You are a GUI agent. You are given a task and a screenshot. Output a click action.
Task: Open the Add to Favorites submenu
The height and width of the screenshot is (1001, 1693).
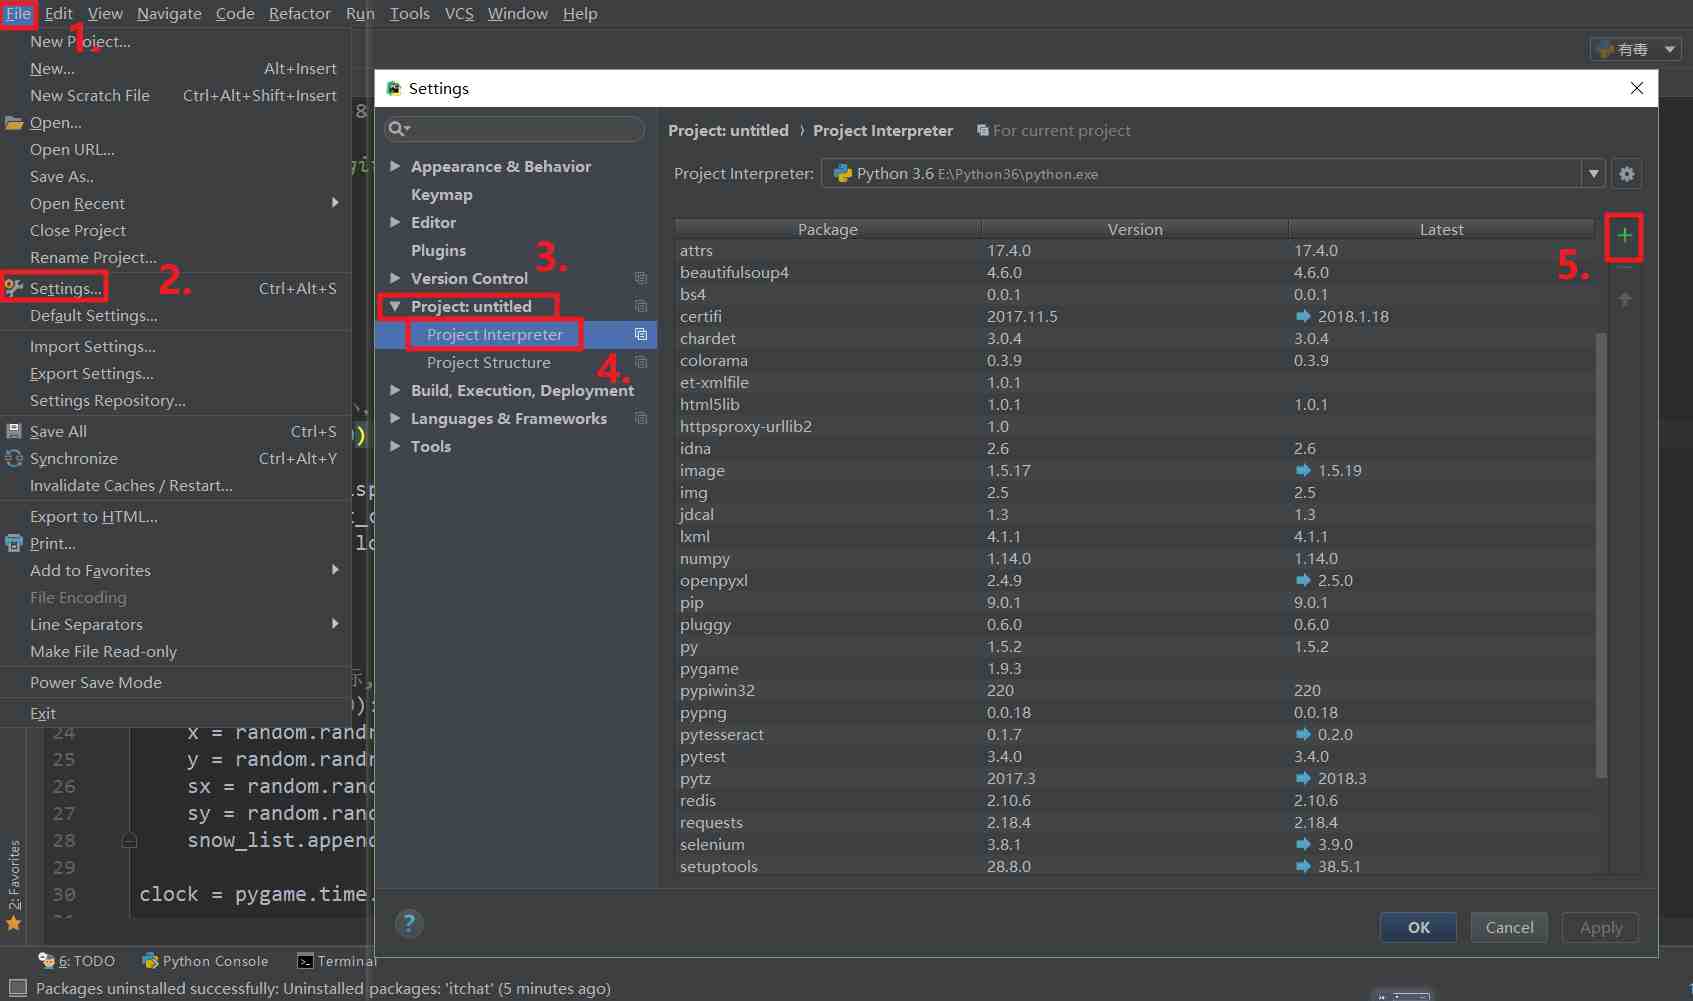pos(175,570)
